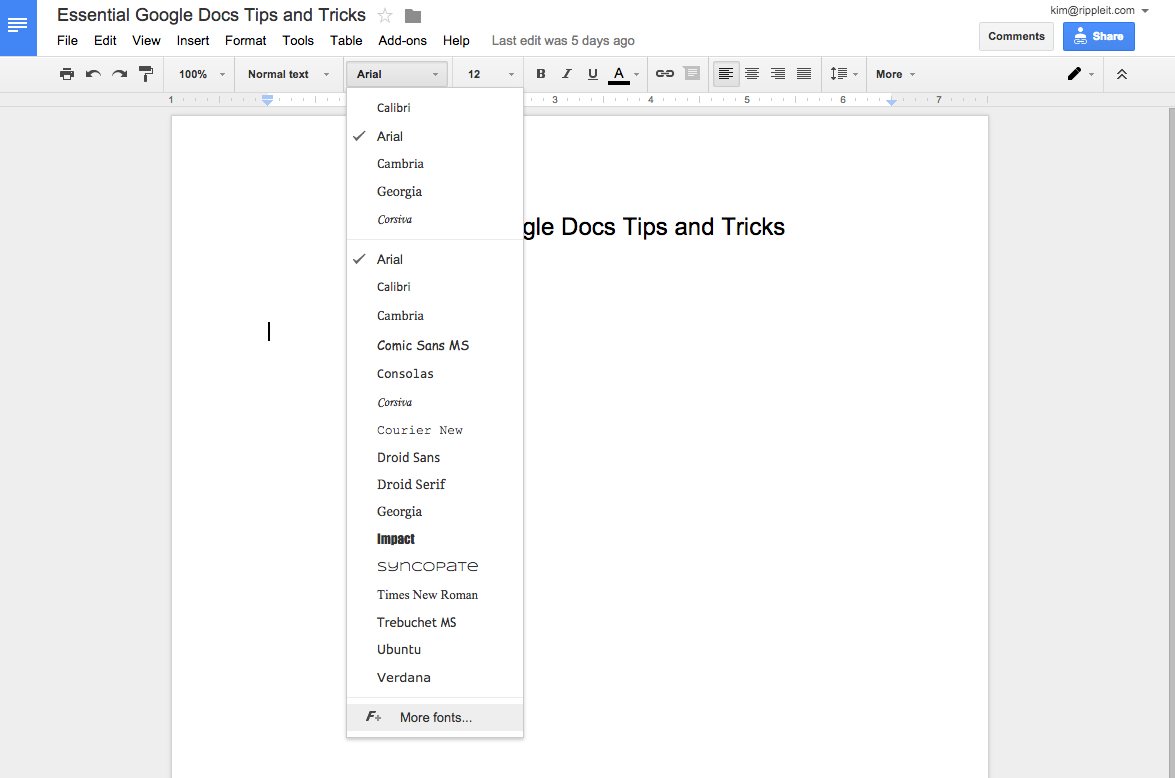Select Syncopate font
The width and height of the screenshot is (1175, 778).
[435, 567]
